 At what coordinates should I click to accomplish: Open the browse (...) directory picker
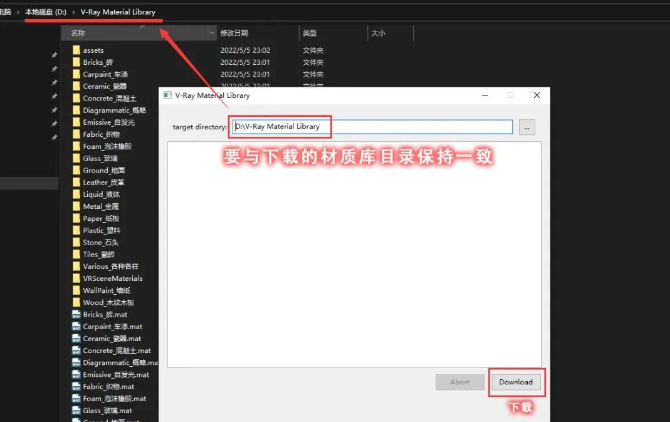click(527, 127)
